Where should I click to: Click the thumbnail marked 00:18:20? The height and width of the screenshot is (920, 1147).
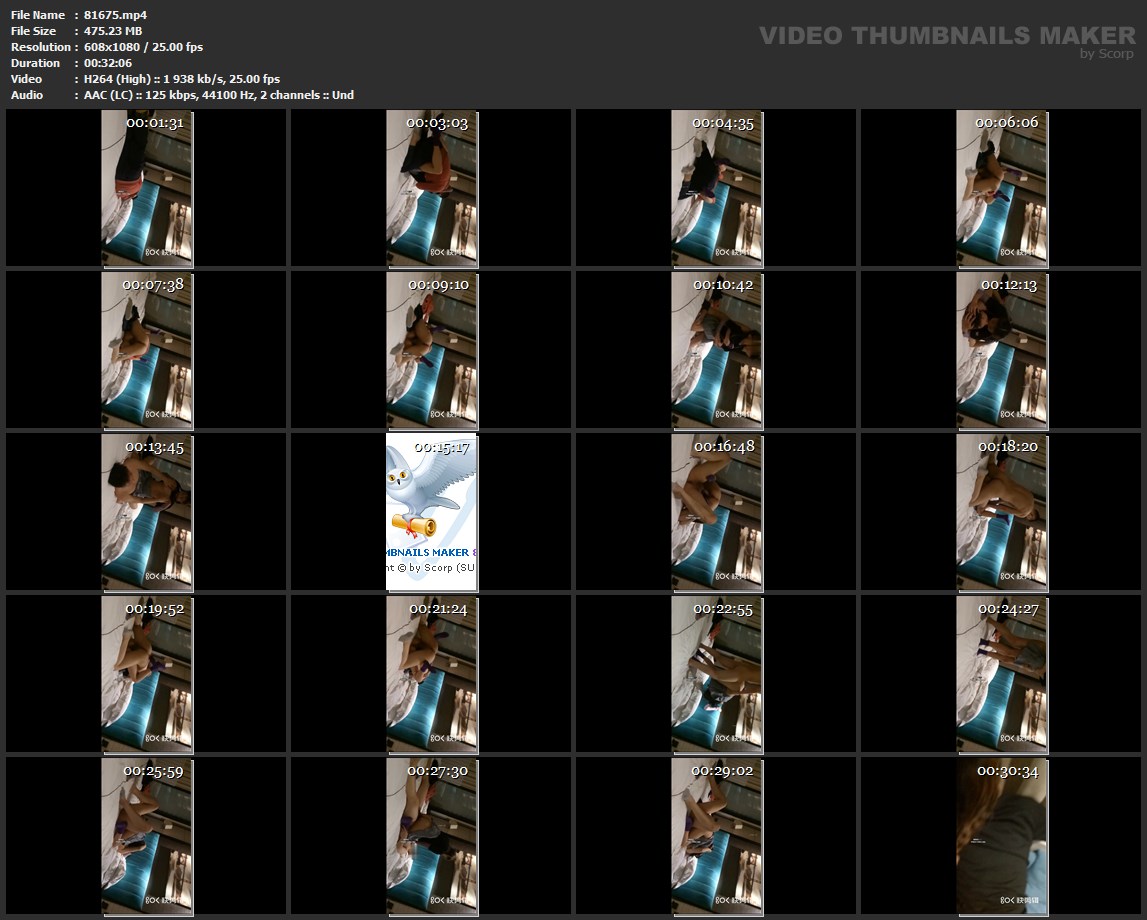click(x=1002, y=512)
